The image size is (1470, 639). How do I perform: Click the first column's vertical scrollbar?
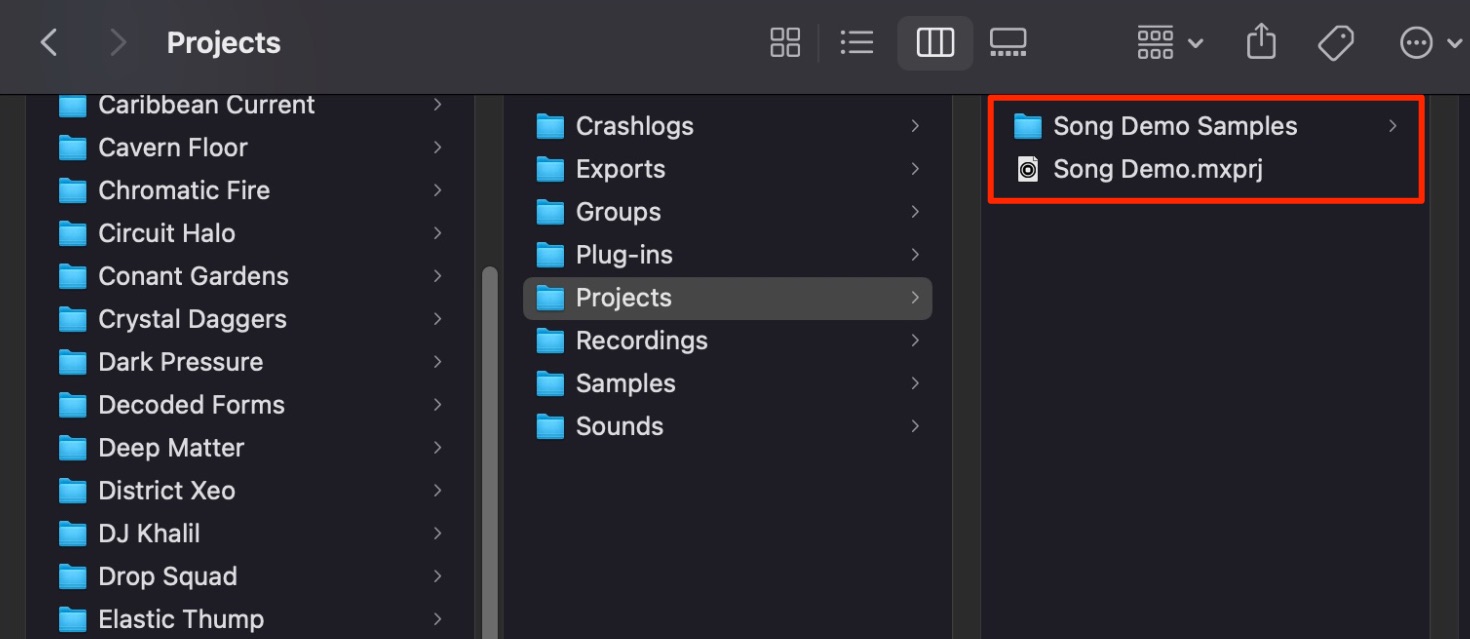[489, 452]
